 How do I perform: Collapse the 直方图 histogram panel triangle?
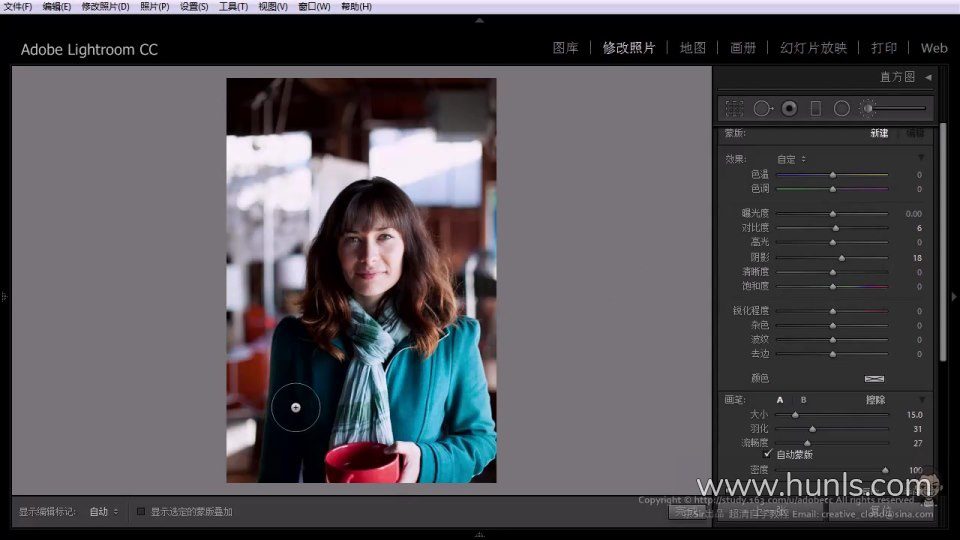tap(929, 77)
